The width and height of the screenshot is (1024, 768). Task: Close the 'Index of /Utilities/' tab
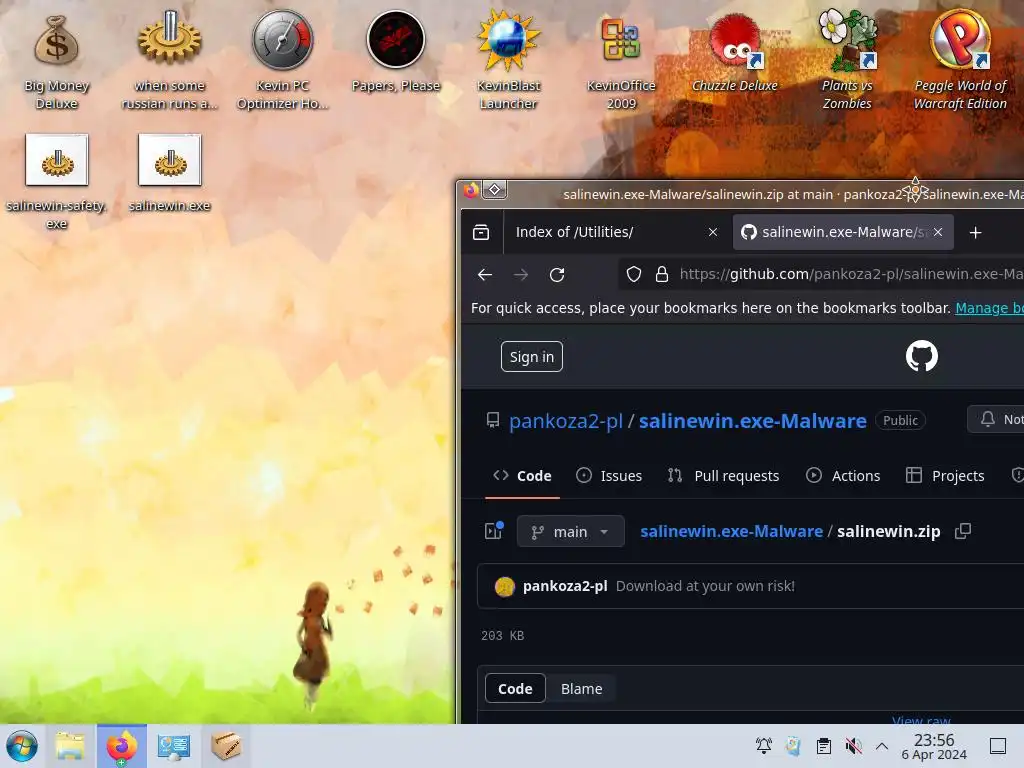tap(713, 232)
